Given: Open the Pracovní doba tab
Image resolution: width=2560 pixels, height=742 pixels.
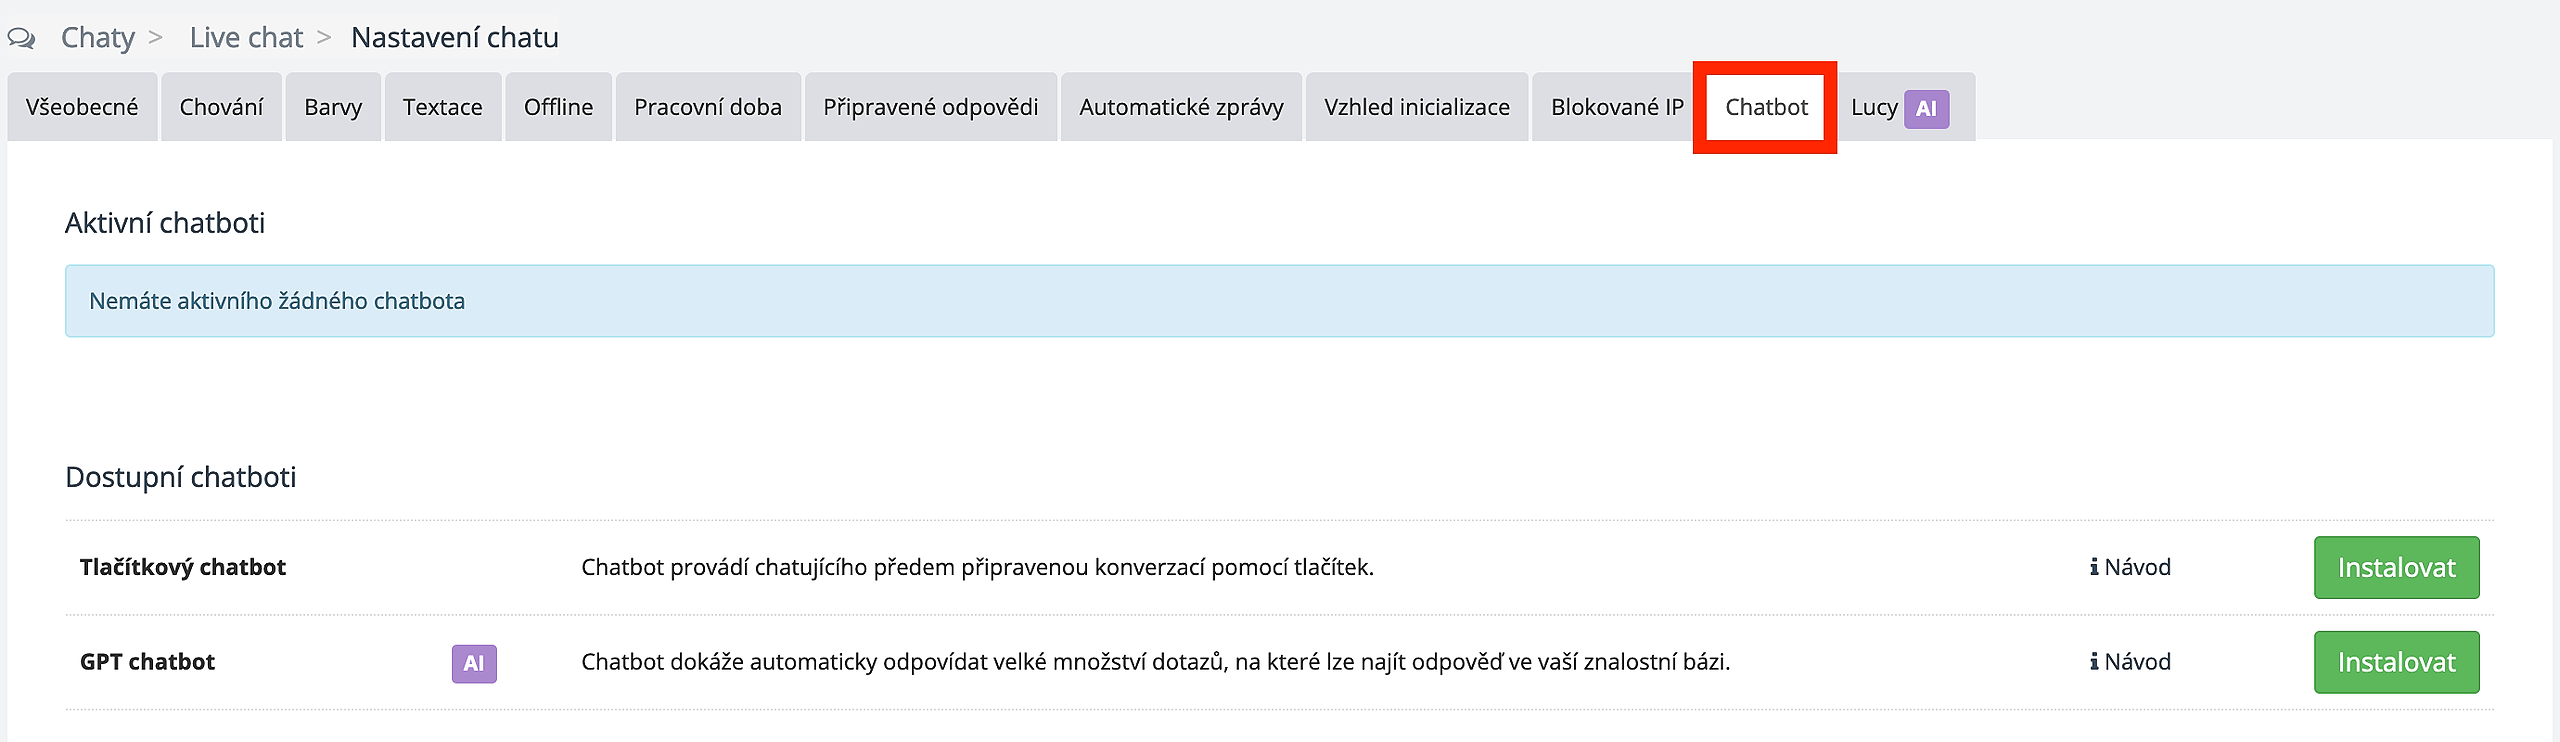Looking at the screenshot, I should tap(708, 107).
